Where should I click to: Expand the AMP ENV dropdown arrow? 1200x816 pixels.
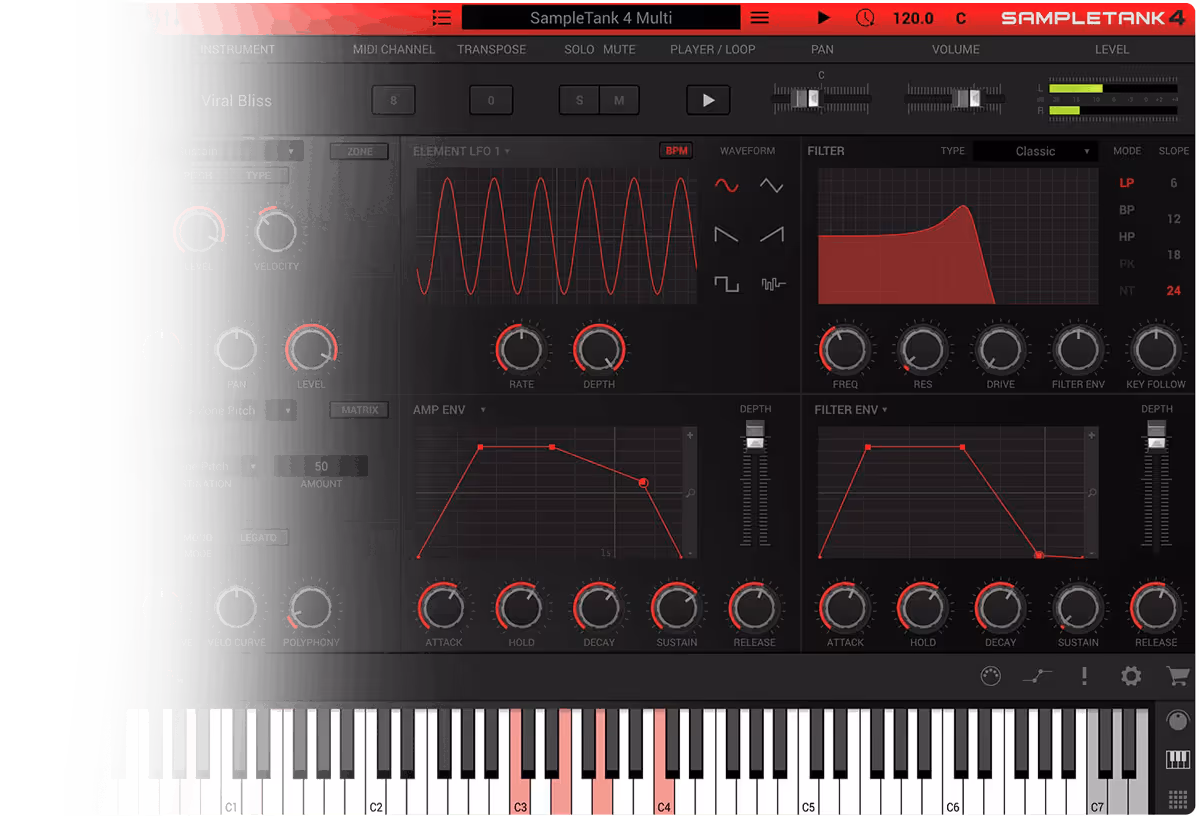pyautogui.click(x=483, y=410)
